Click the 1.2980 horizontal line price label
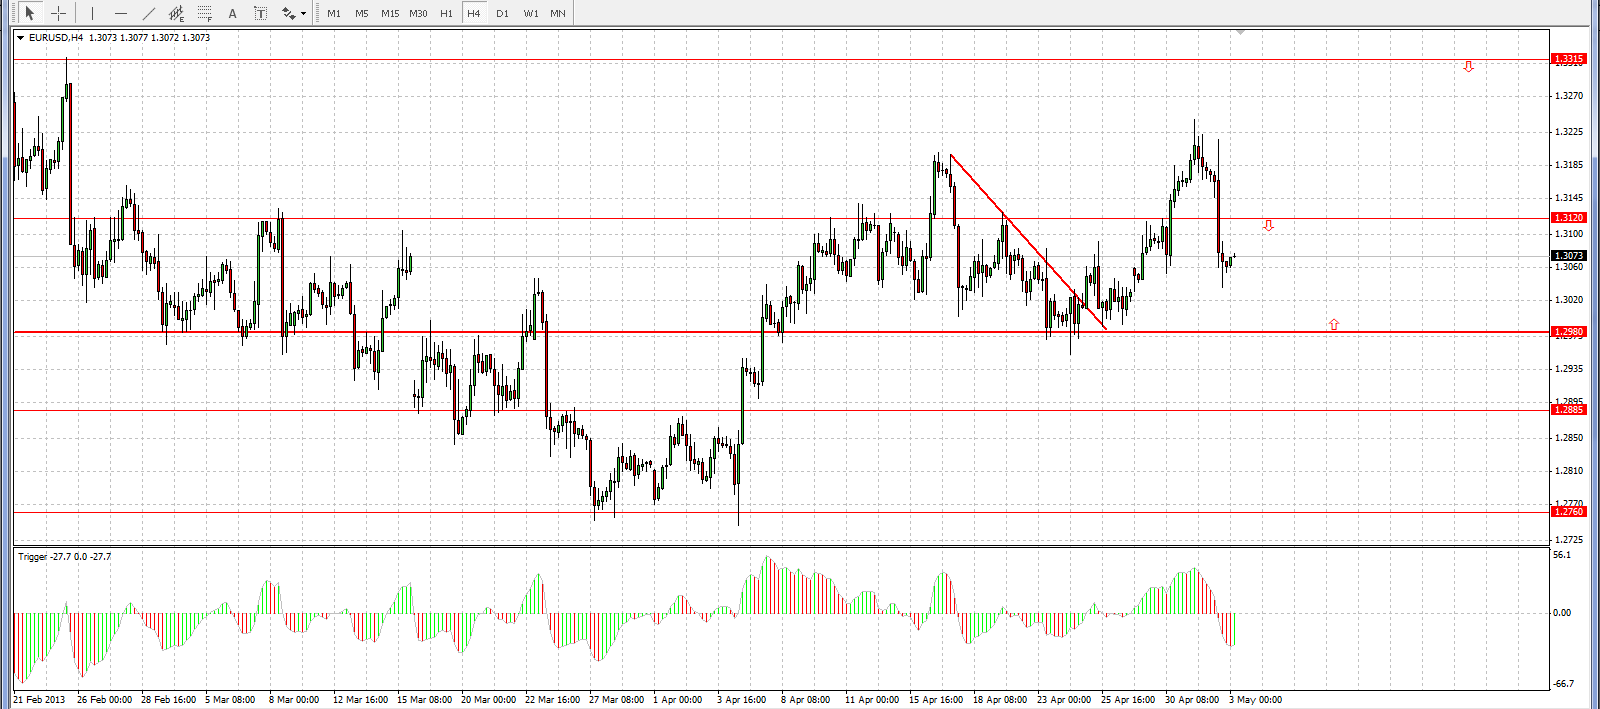Image resolution: width=1600 pixels, height=709 pixels. tap(1568, 332)
